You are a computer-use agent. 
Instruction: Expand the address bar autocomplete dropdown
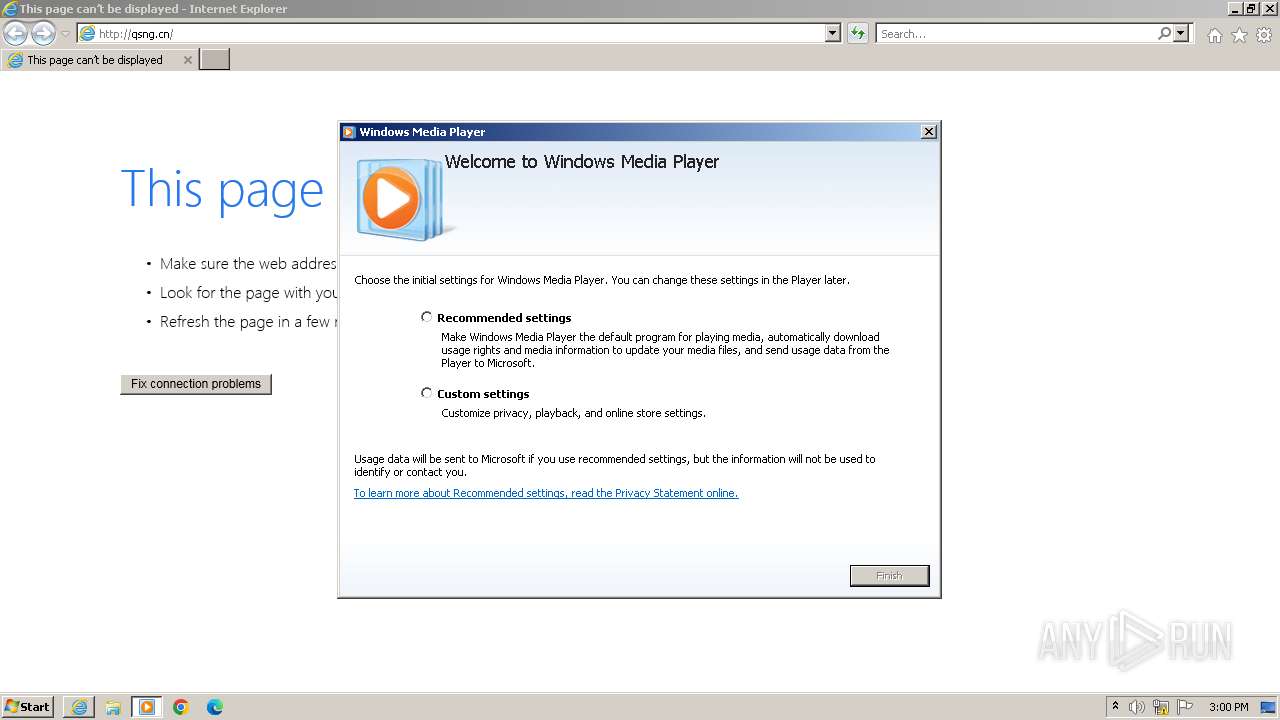(833, 34)
